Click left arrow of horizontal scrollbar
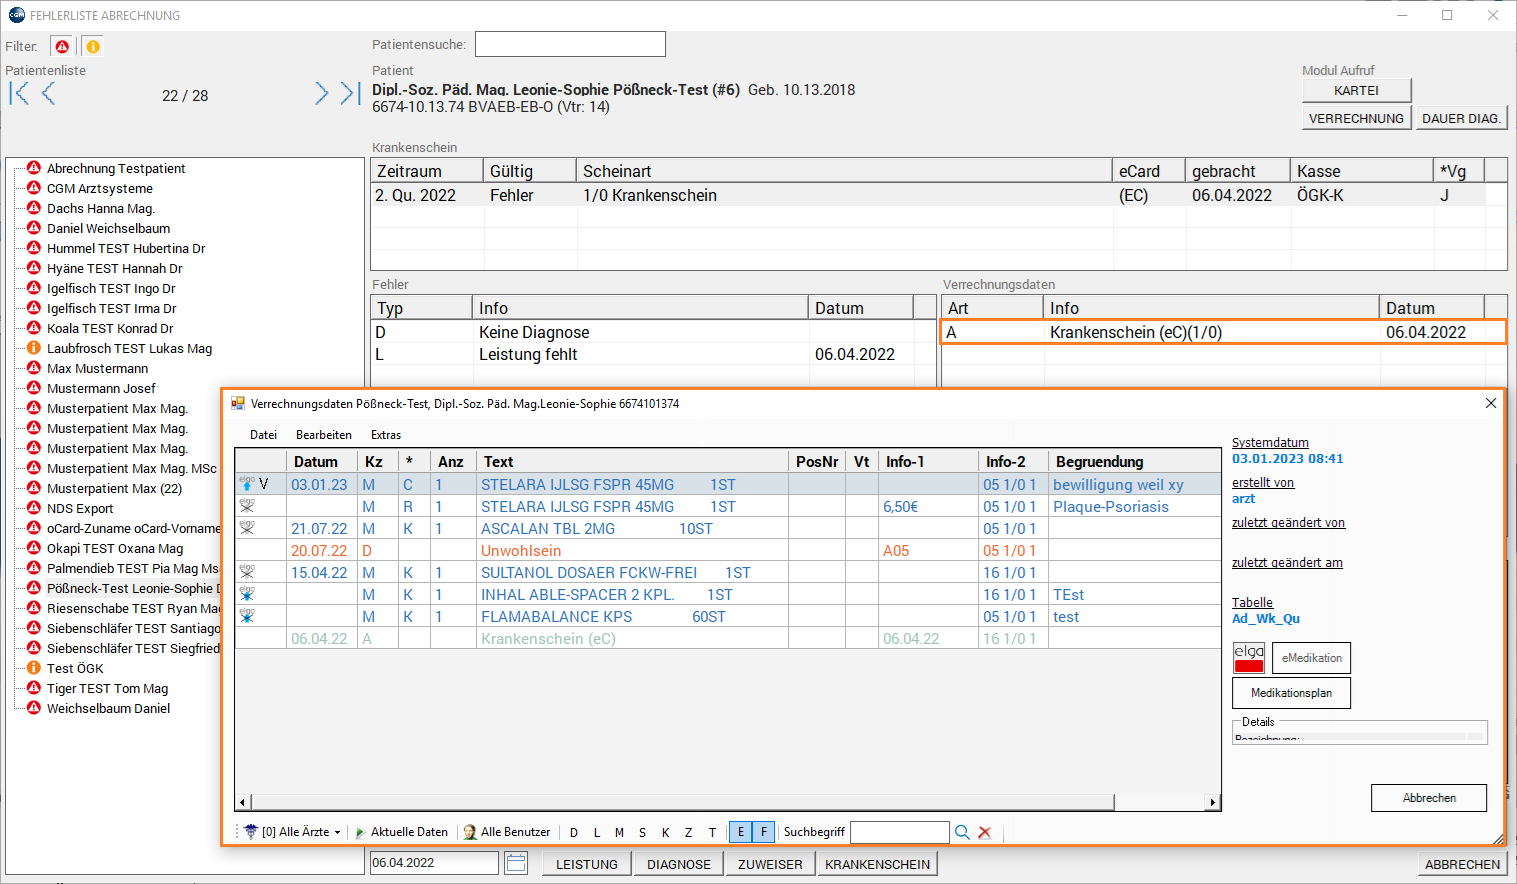Screen dimensions: 1517x884 [242, 802]
